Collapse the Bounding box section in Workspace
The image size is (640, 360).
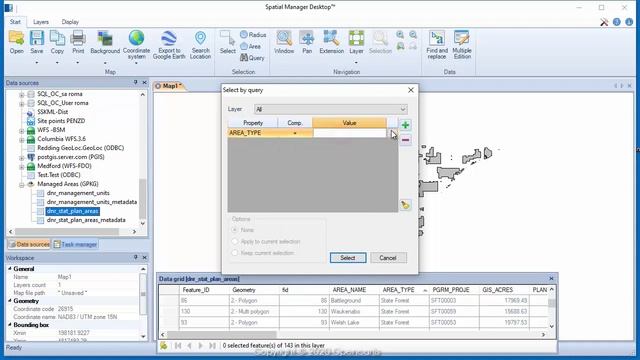point(10,325)
